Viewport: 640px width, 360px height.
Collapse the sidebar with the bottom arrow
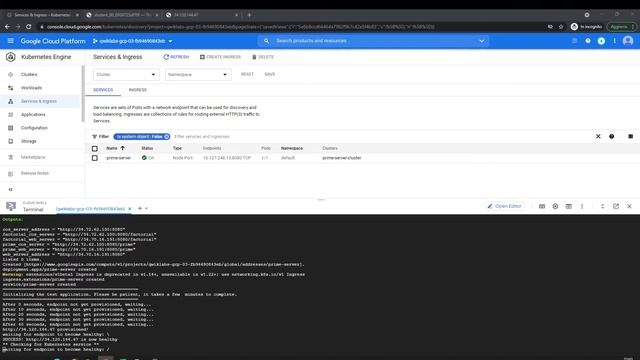pyautogui.click(x=11, y=189)
